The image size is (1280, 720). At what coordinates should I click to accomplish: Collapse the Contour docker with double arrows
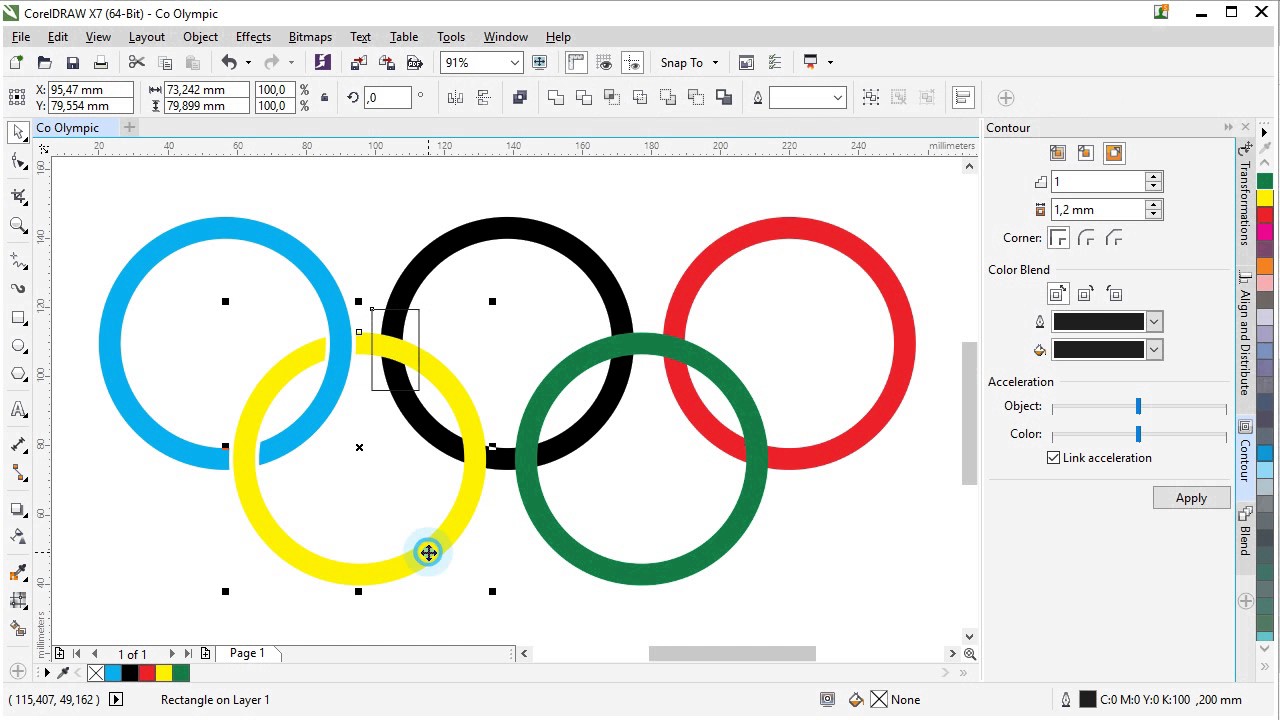pos(1228,127)
